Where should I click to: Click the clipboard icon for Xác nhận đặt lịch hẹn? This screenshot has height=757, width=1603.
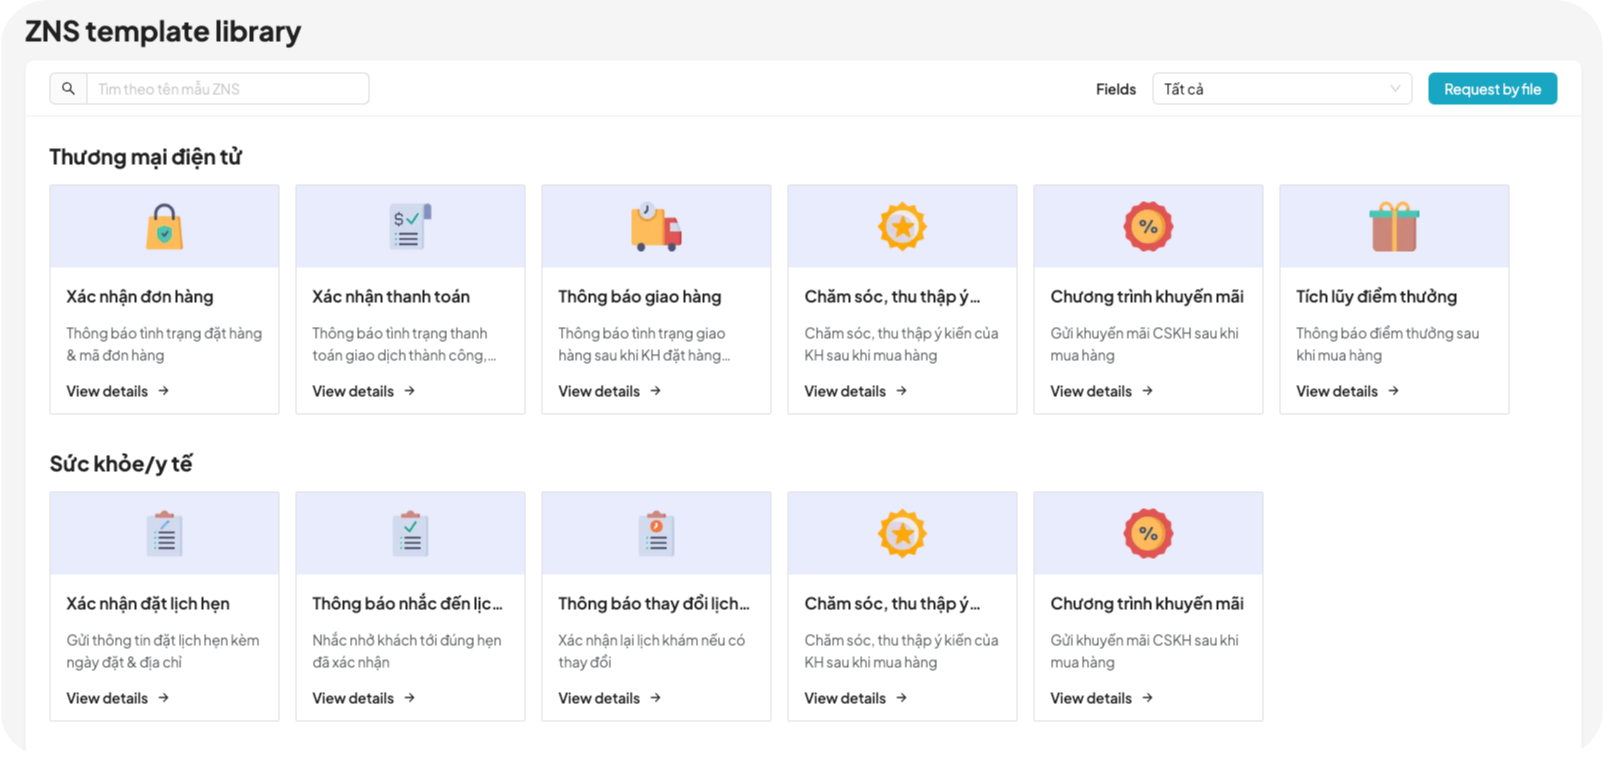coord(164,533)
